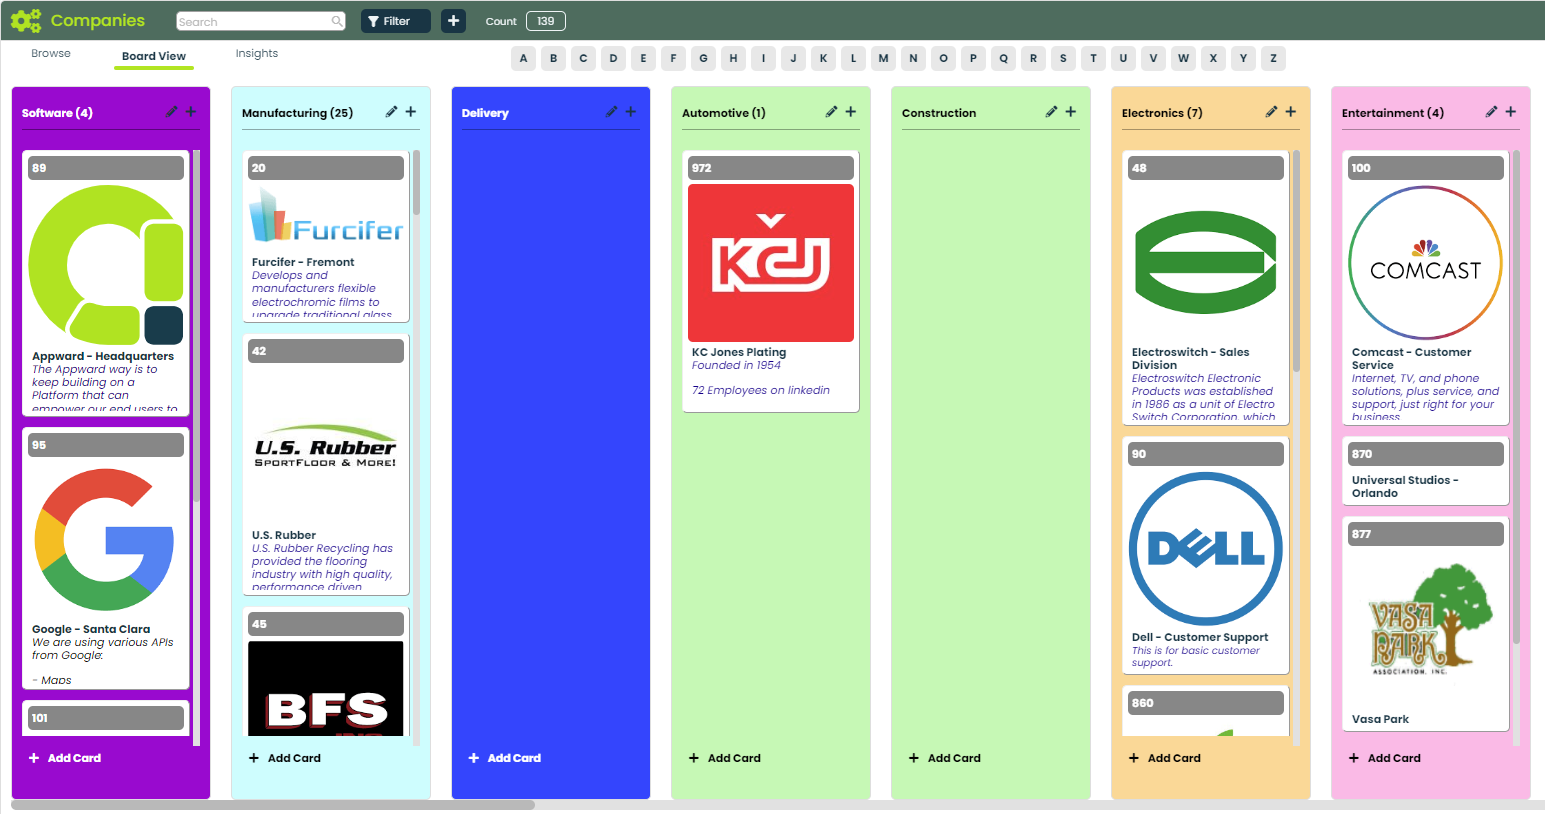Add Card to the Entertainment column

[1385, 758]
